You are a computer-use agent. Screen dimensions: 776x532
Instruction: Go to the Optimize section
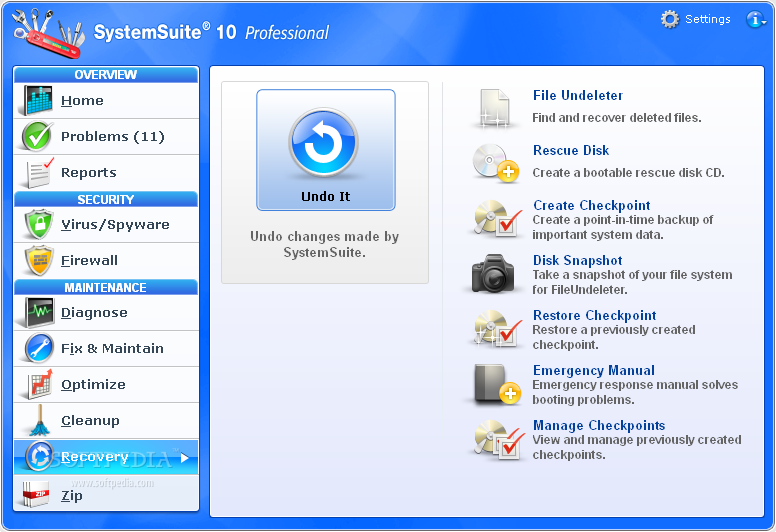coord(106,385)
